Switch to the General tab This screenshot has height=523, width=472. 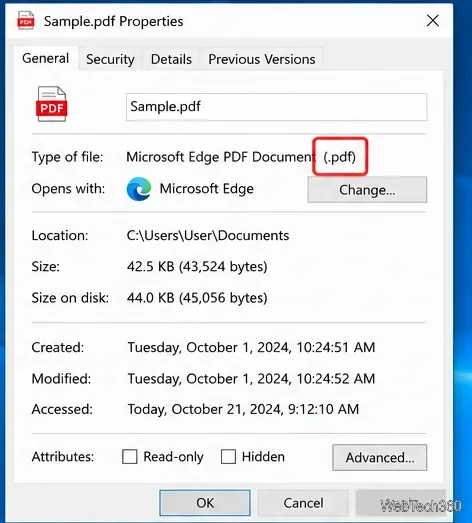click(x=46, y=58)
